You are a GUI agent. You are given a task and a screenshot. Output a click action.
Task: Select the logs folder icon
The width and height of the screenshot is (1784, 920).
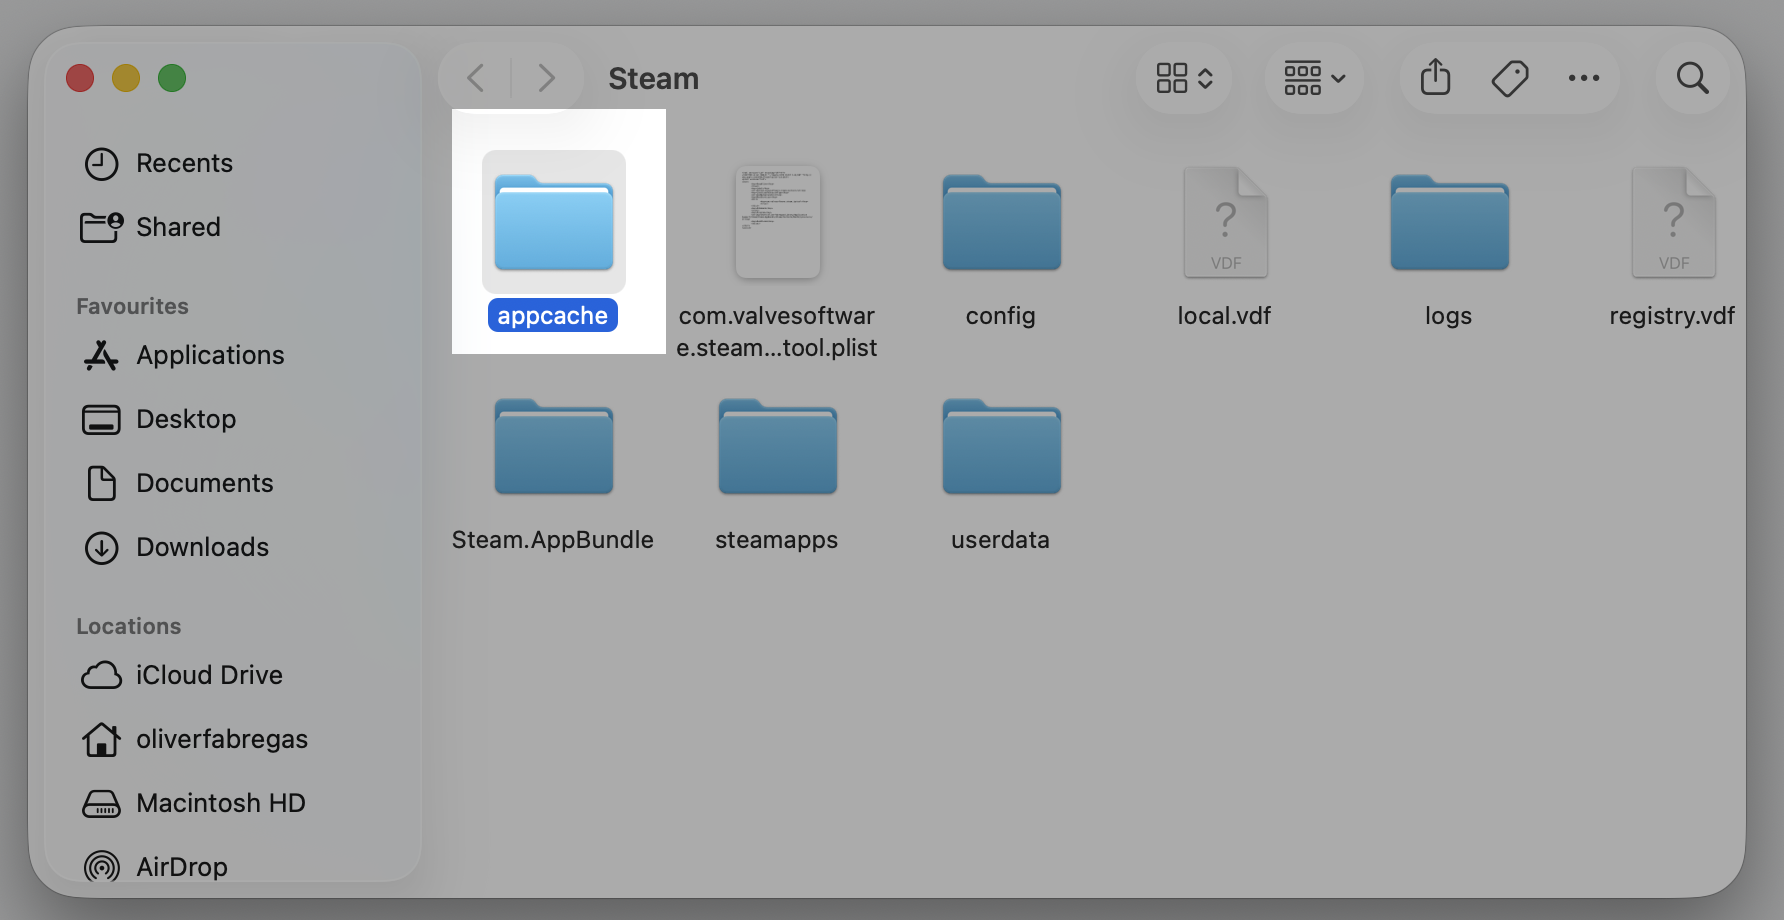click(1449, 223)
